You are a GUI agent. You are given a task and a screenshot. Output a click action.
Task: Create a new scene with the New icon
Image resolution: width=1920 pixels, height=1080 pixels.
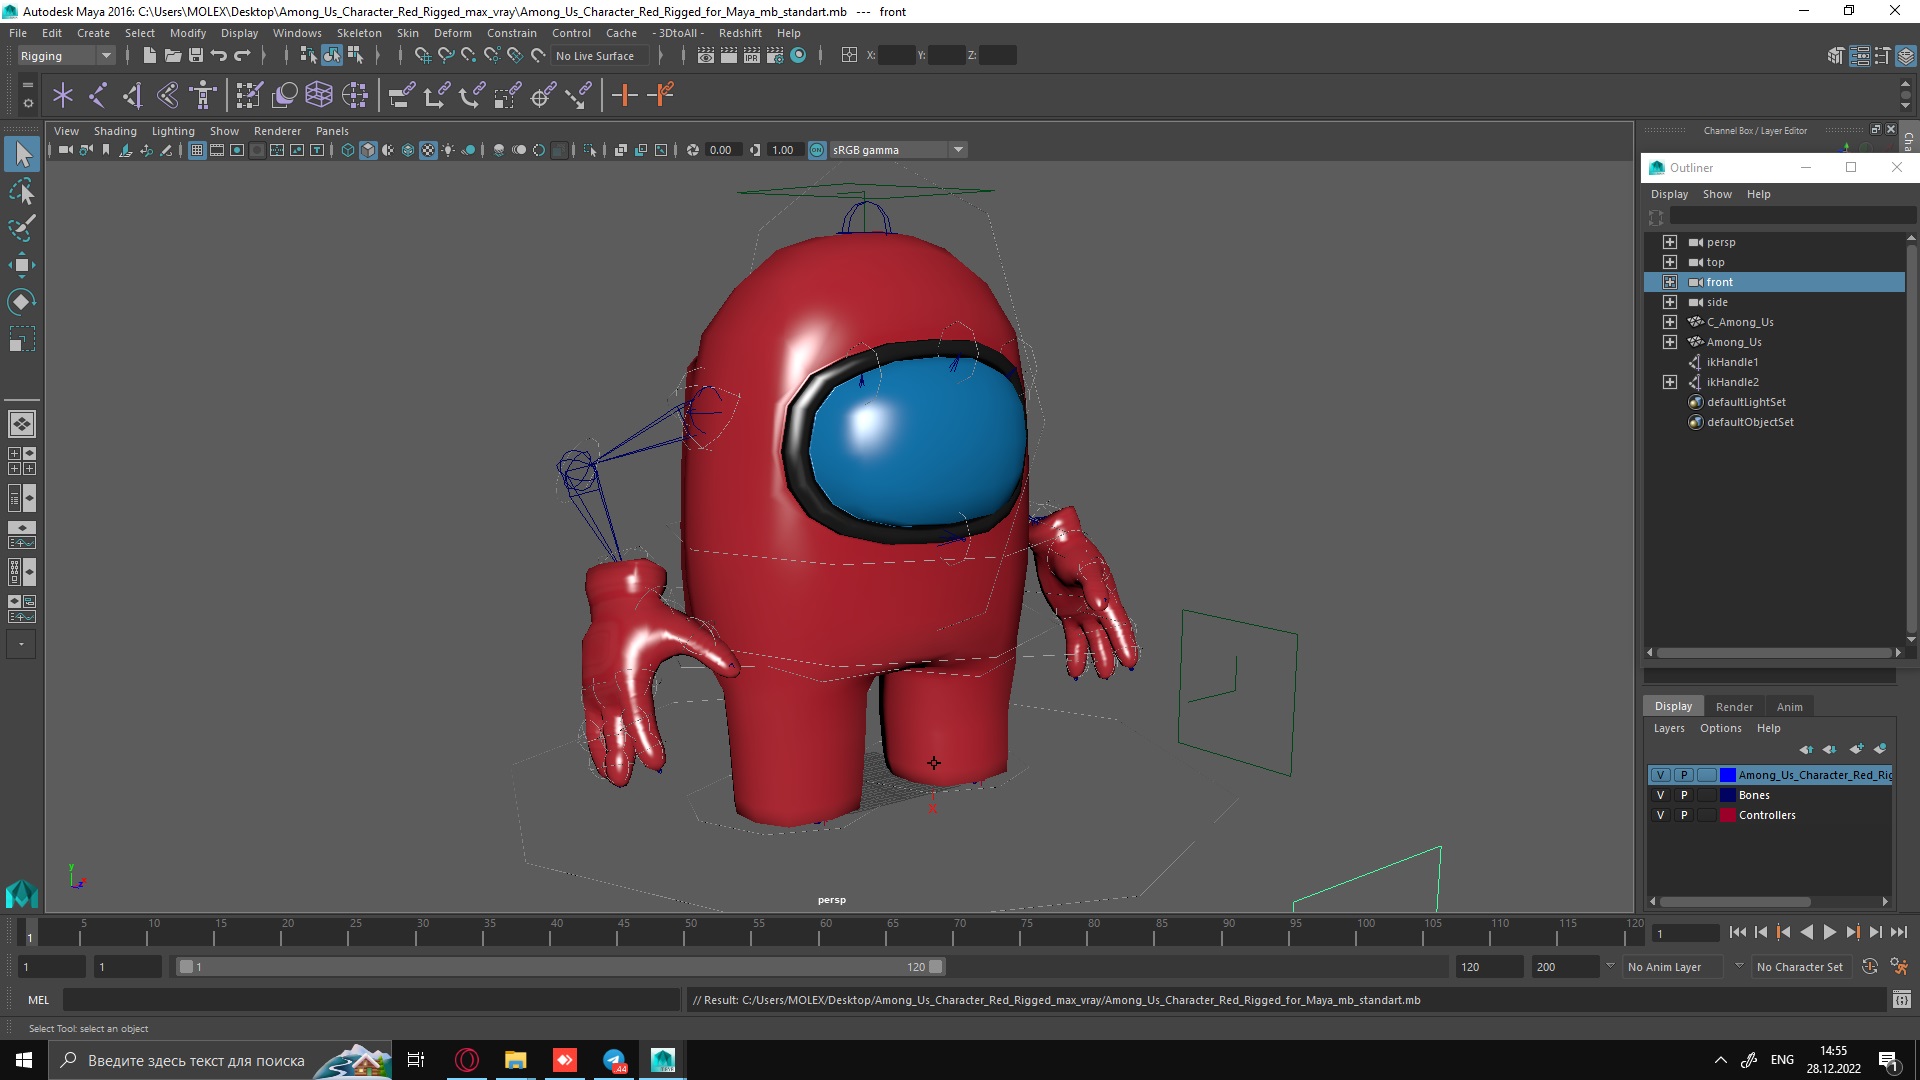[149, 56]
